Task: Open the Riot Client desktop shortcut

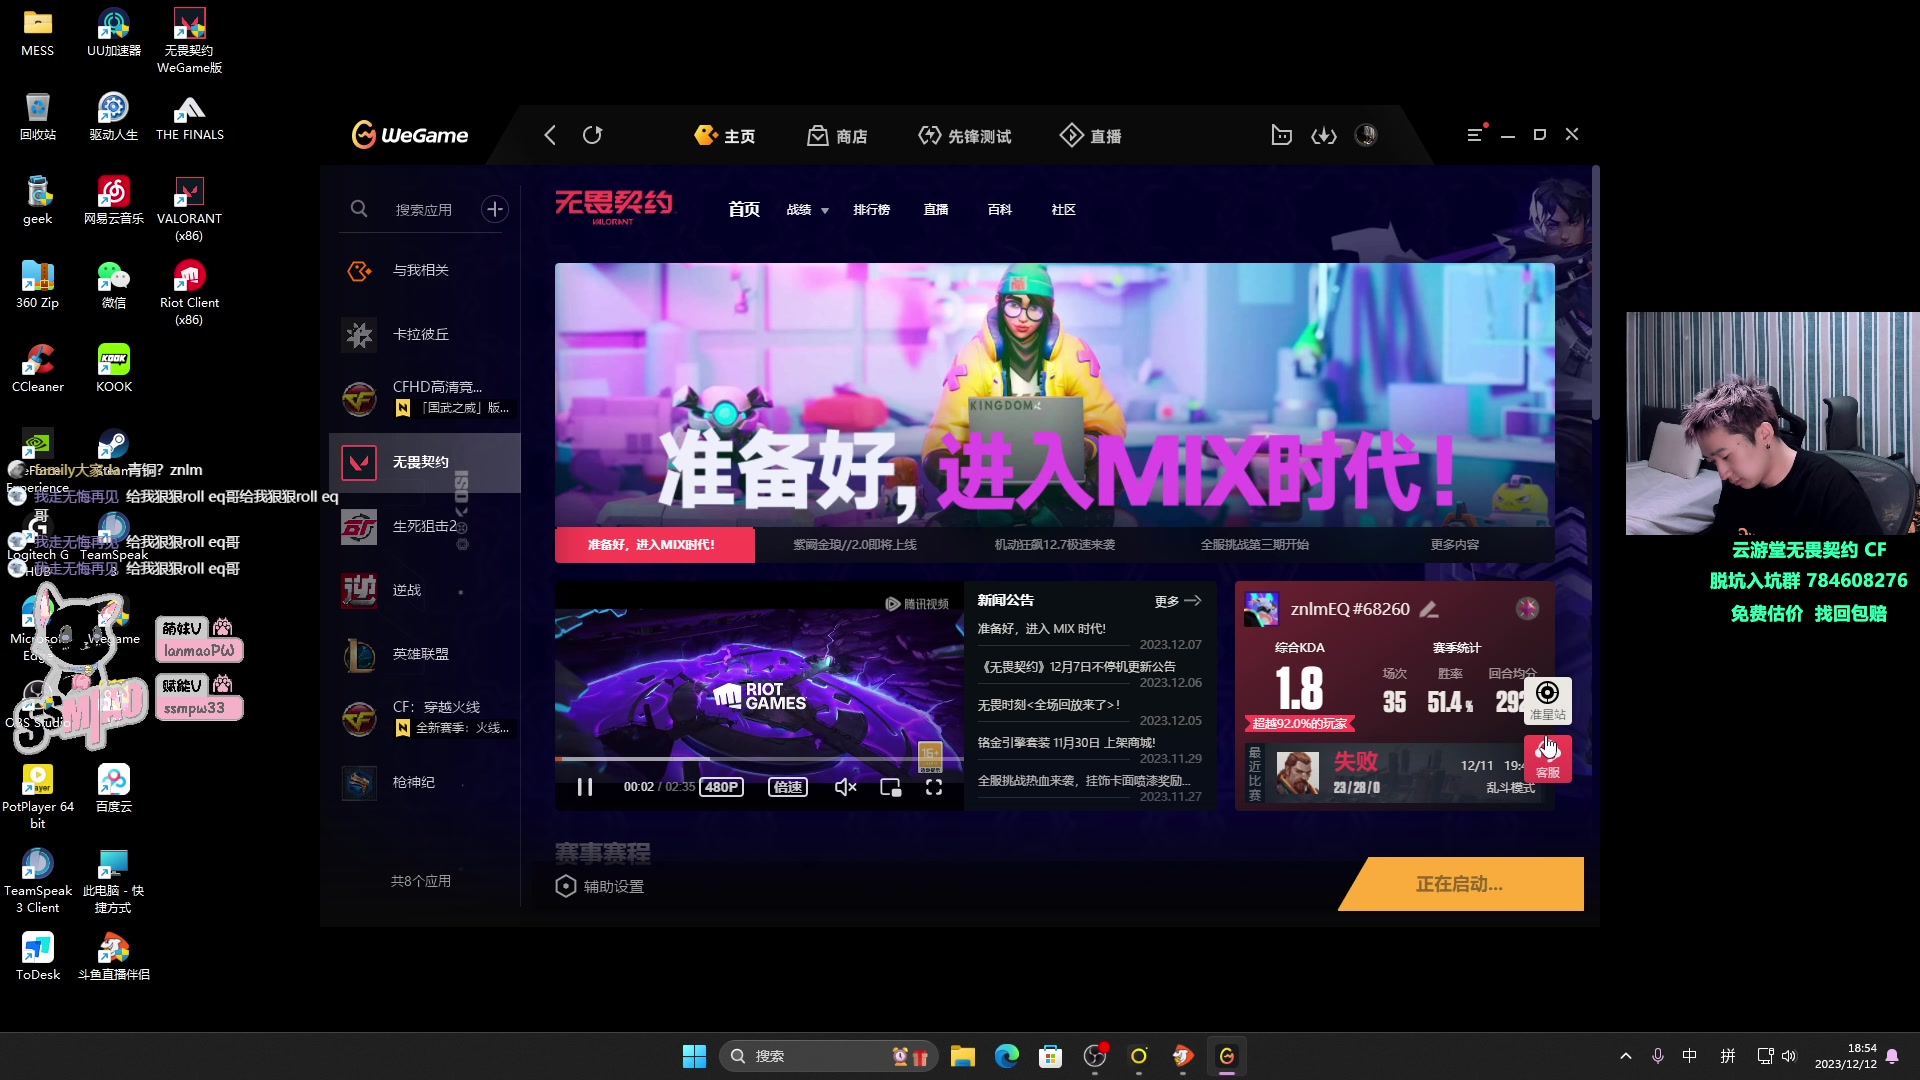Action: 189,292
